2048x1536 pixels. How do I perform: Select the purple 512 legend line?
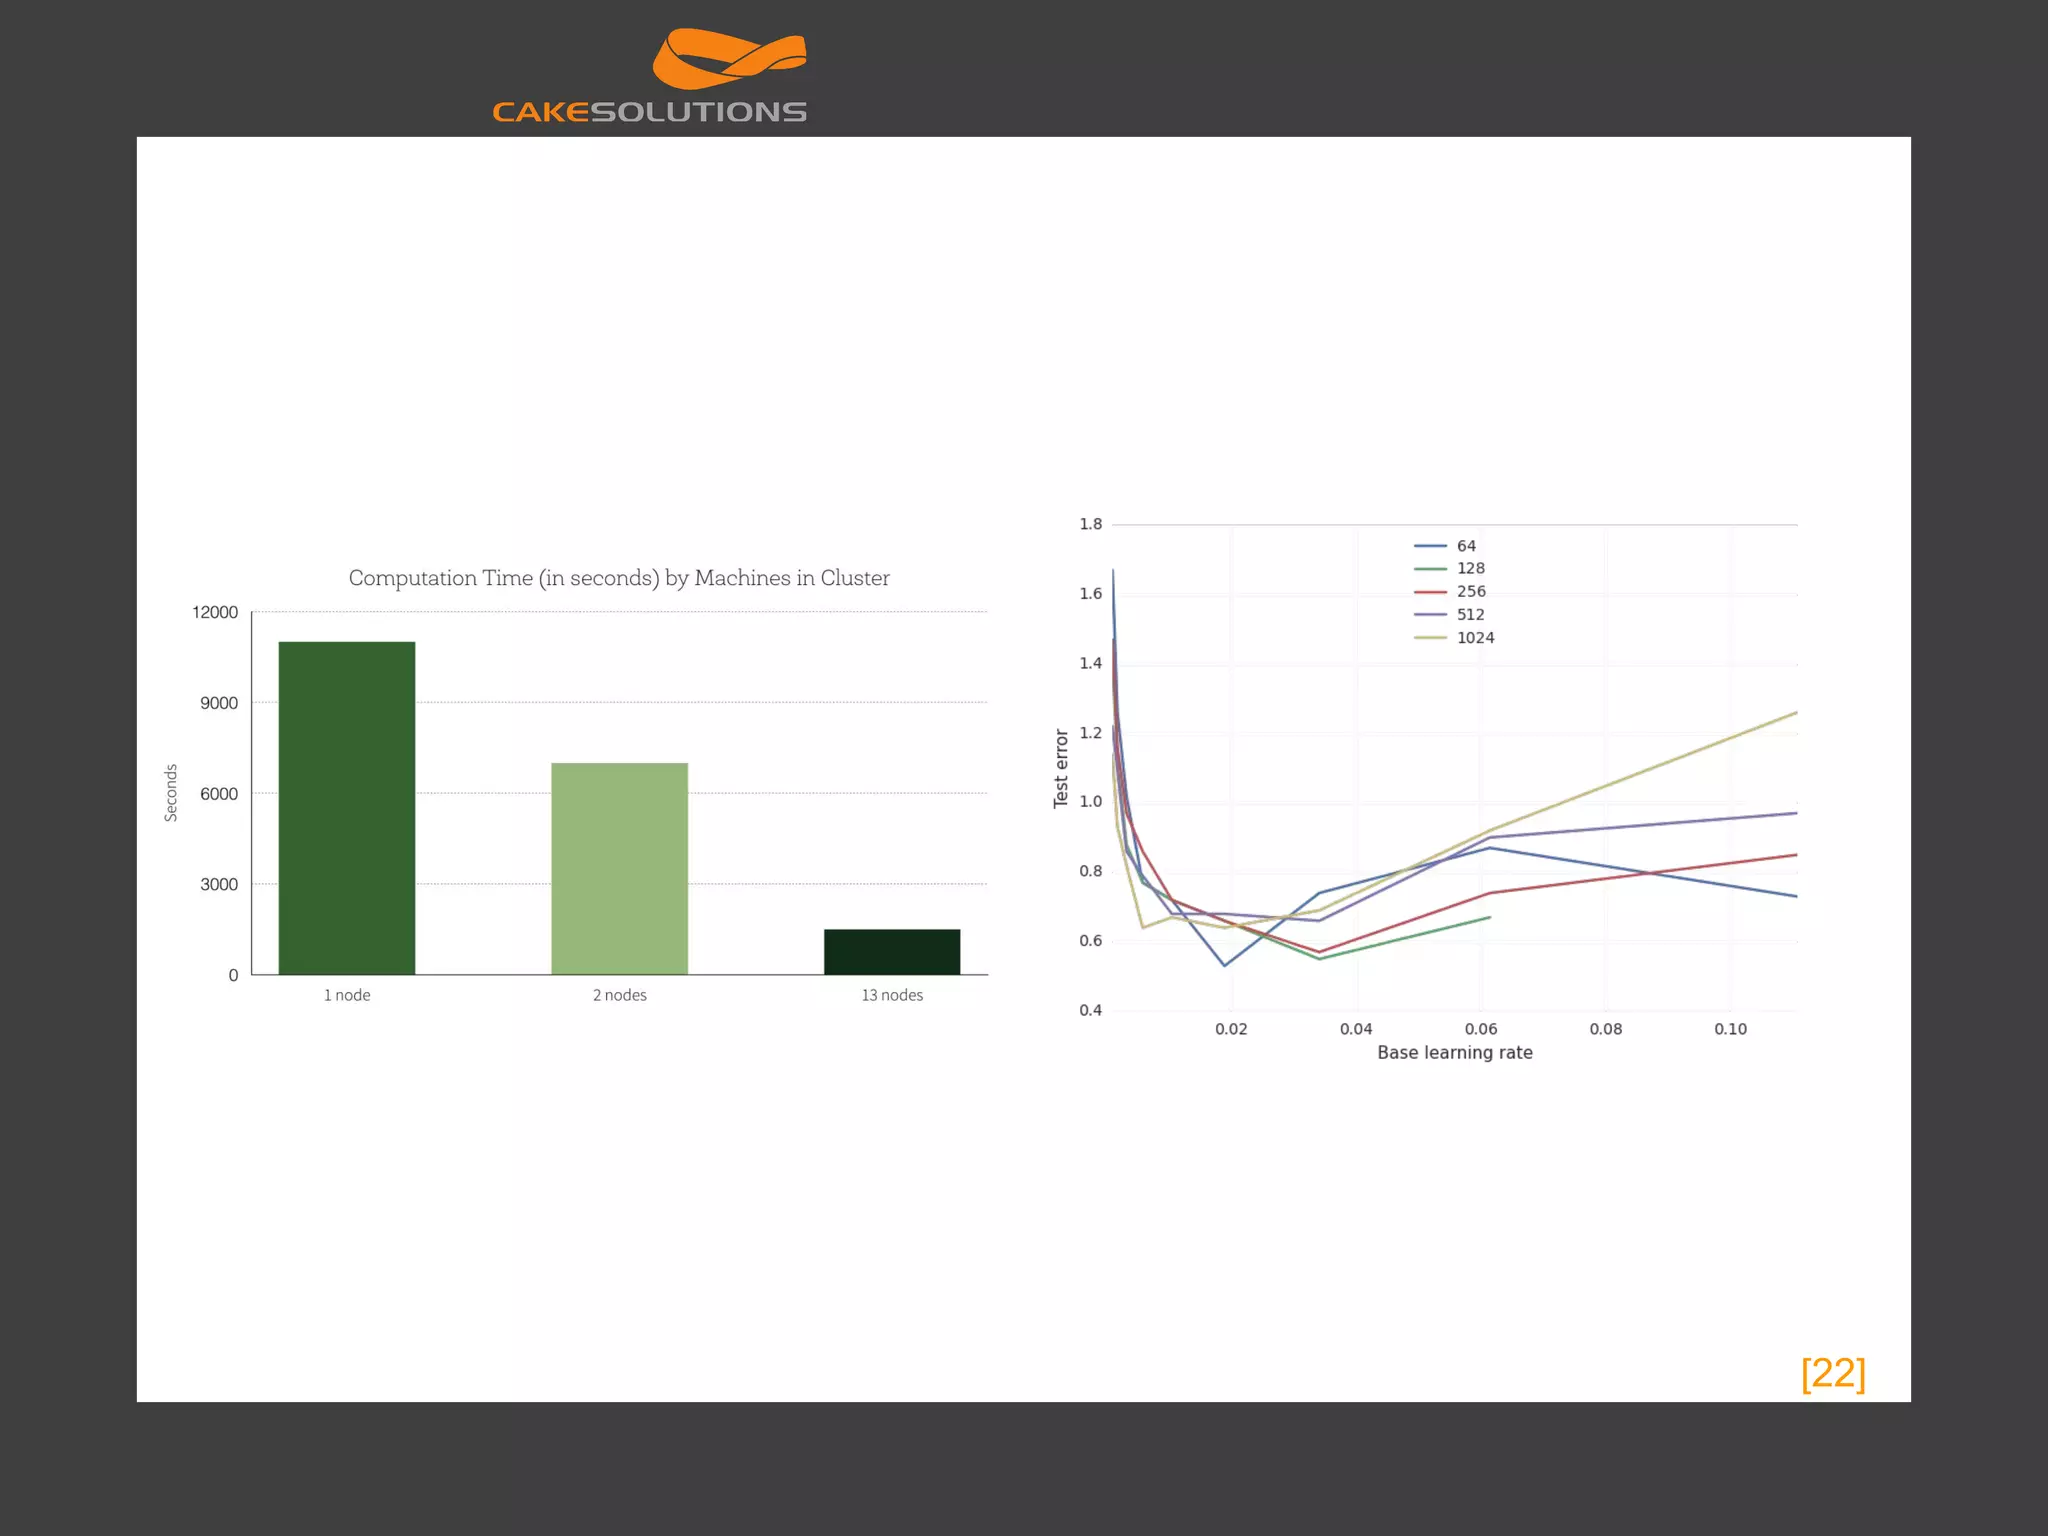click(1430, 615)
